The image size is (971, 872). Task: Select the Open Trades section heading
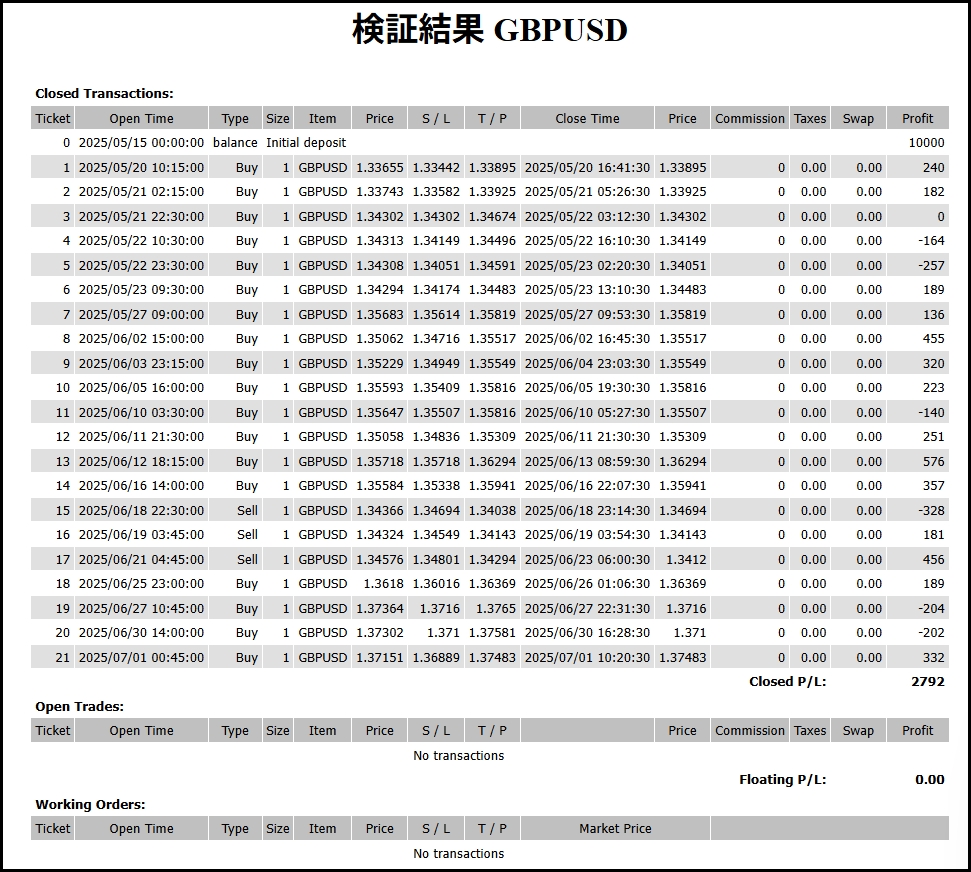click(x=79, y=706)
